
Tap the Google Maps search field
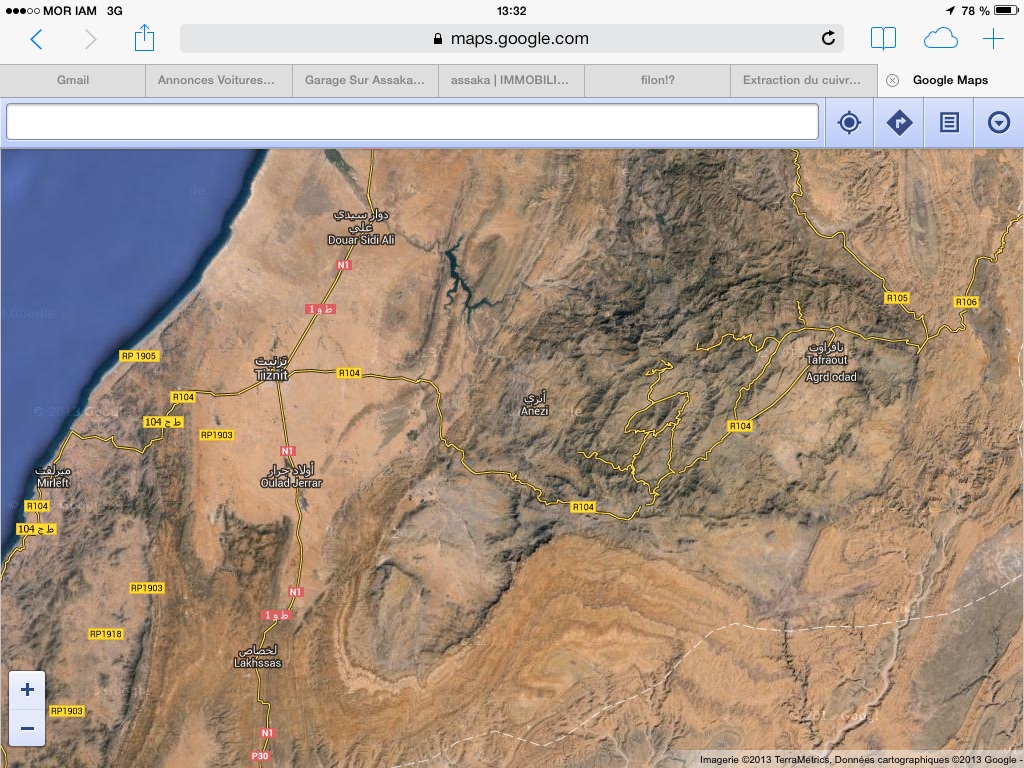tap(412, 122)
